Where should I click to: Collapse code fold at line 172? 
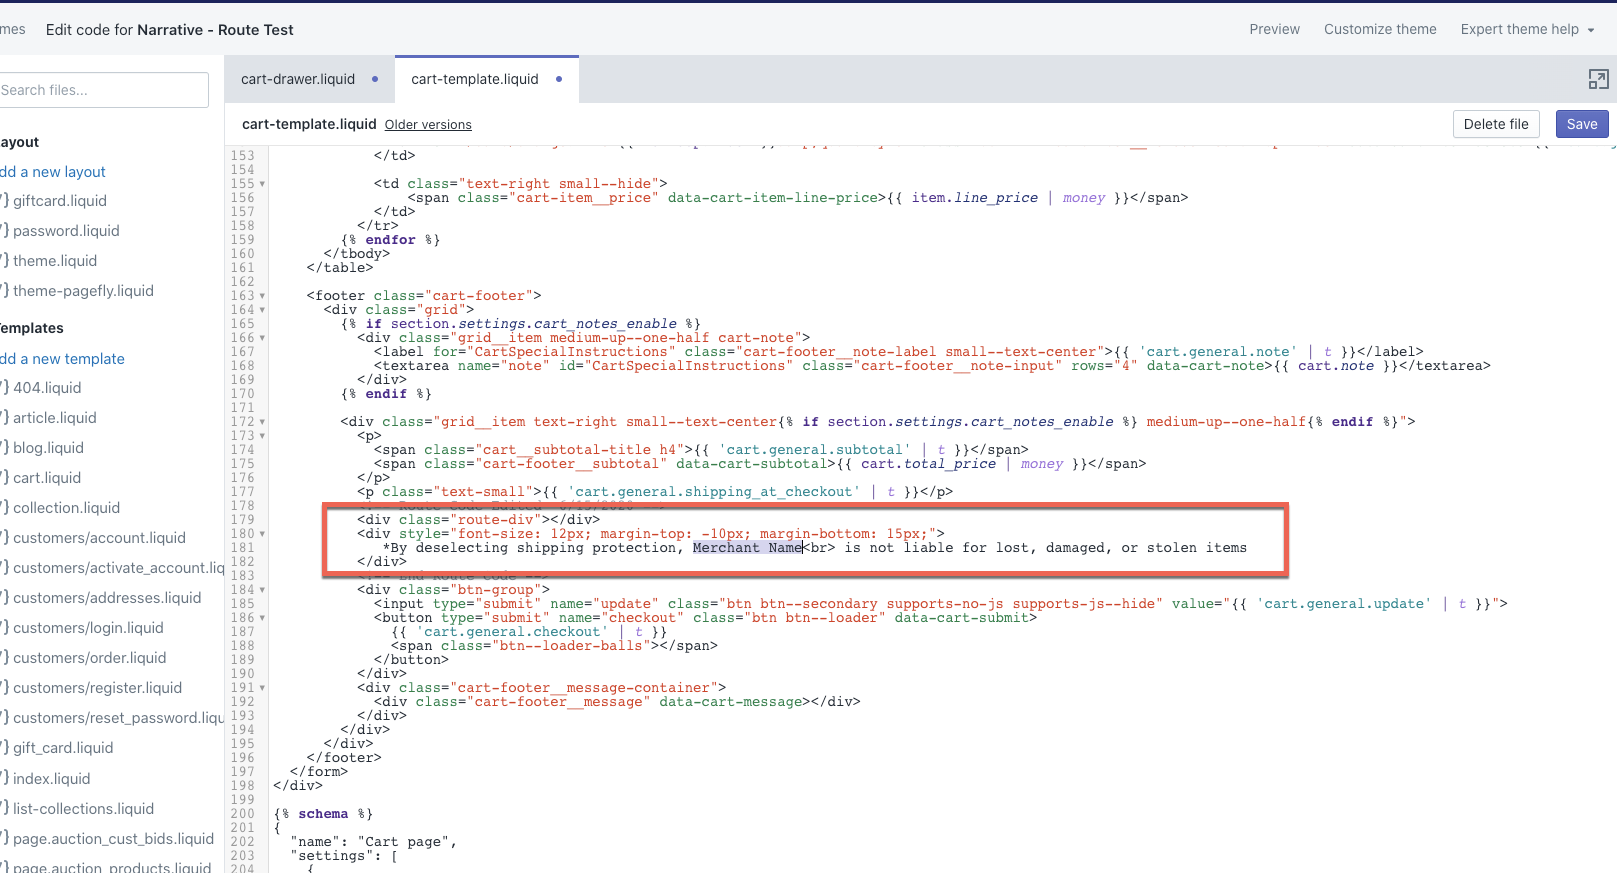[x=262, y=422]
